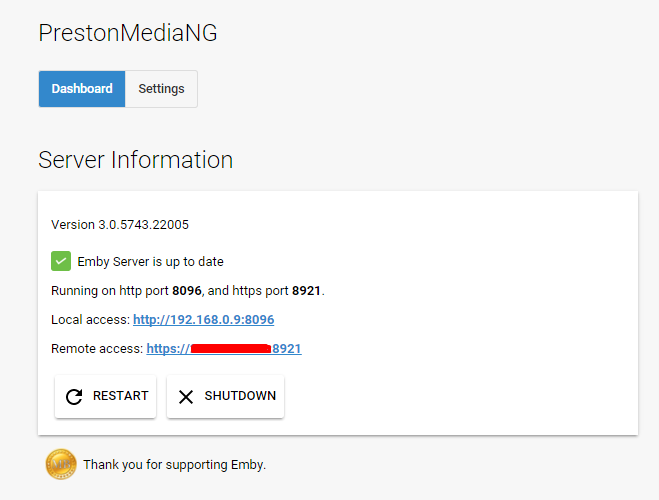659x500 pixels.
Task: Click the Version 3.0.5743.22005 text
Action: (120, 225)
